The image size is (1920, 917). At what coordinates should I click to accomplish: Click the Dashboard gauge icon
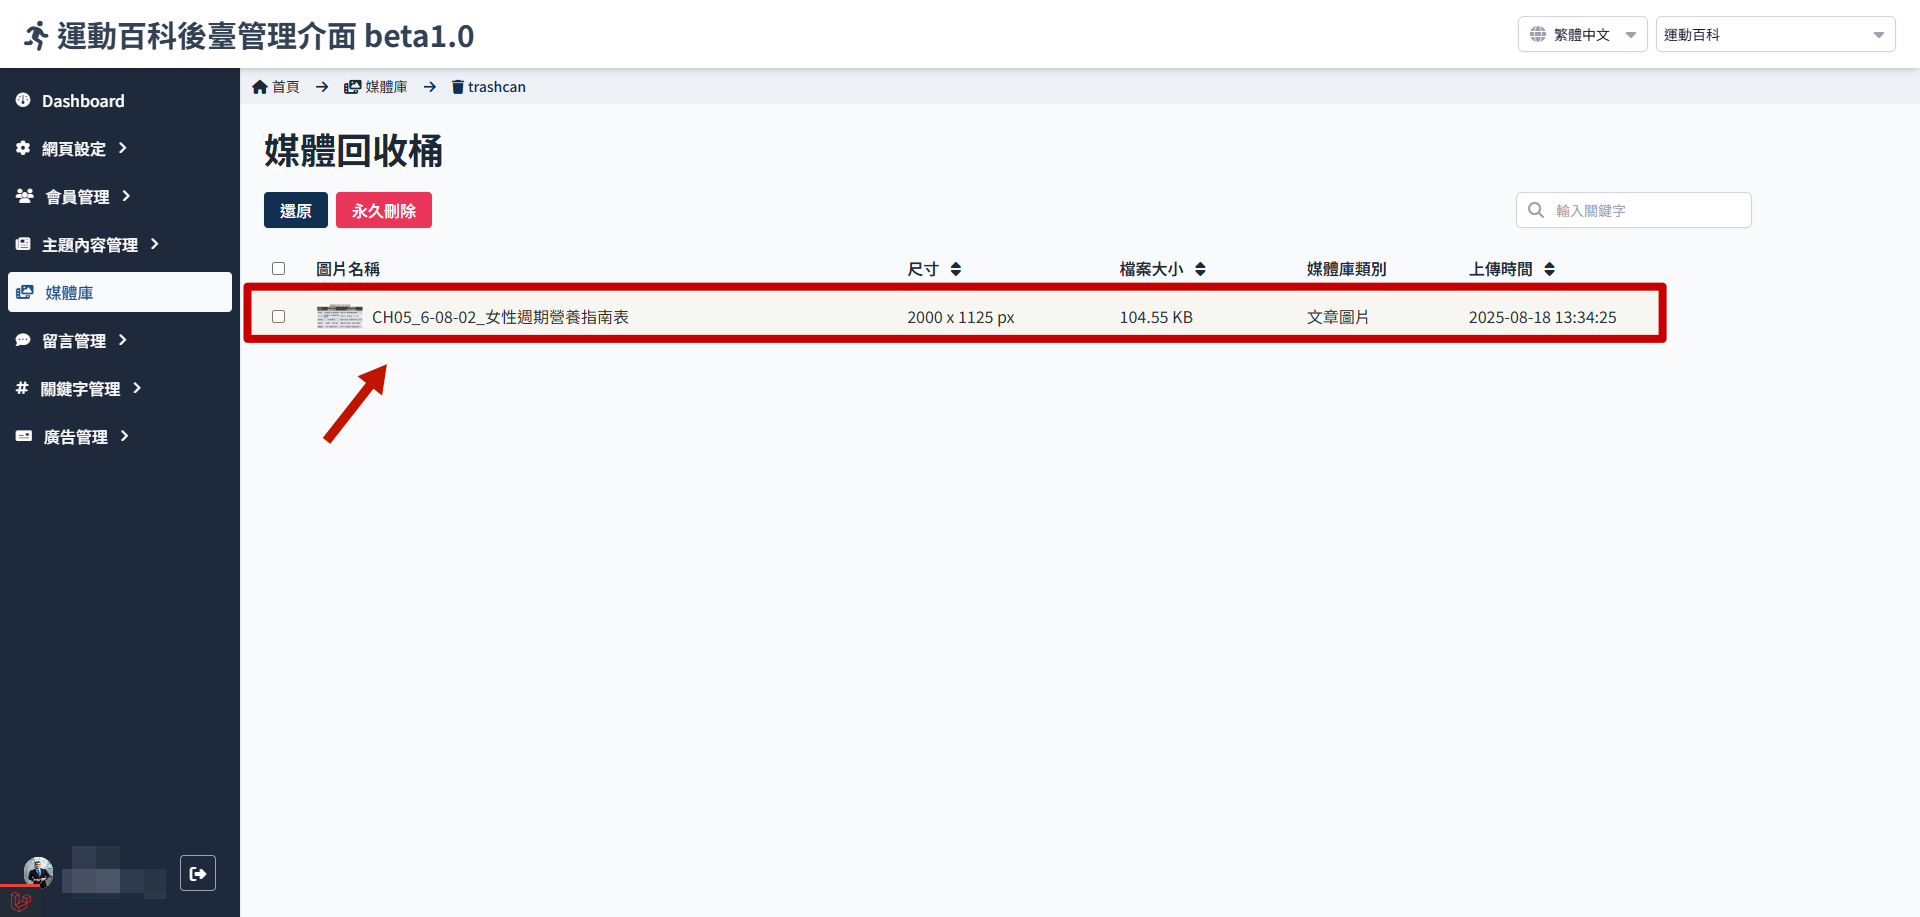coord(23,100)
